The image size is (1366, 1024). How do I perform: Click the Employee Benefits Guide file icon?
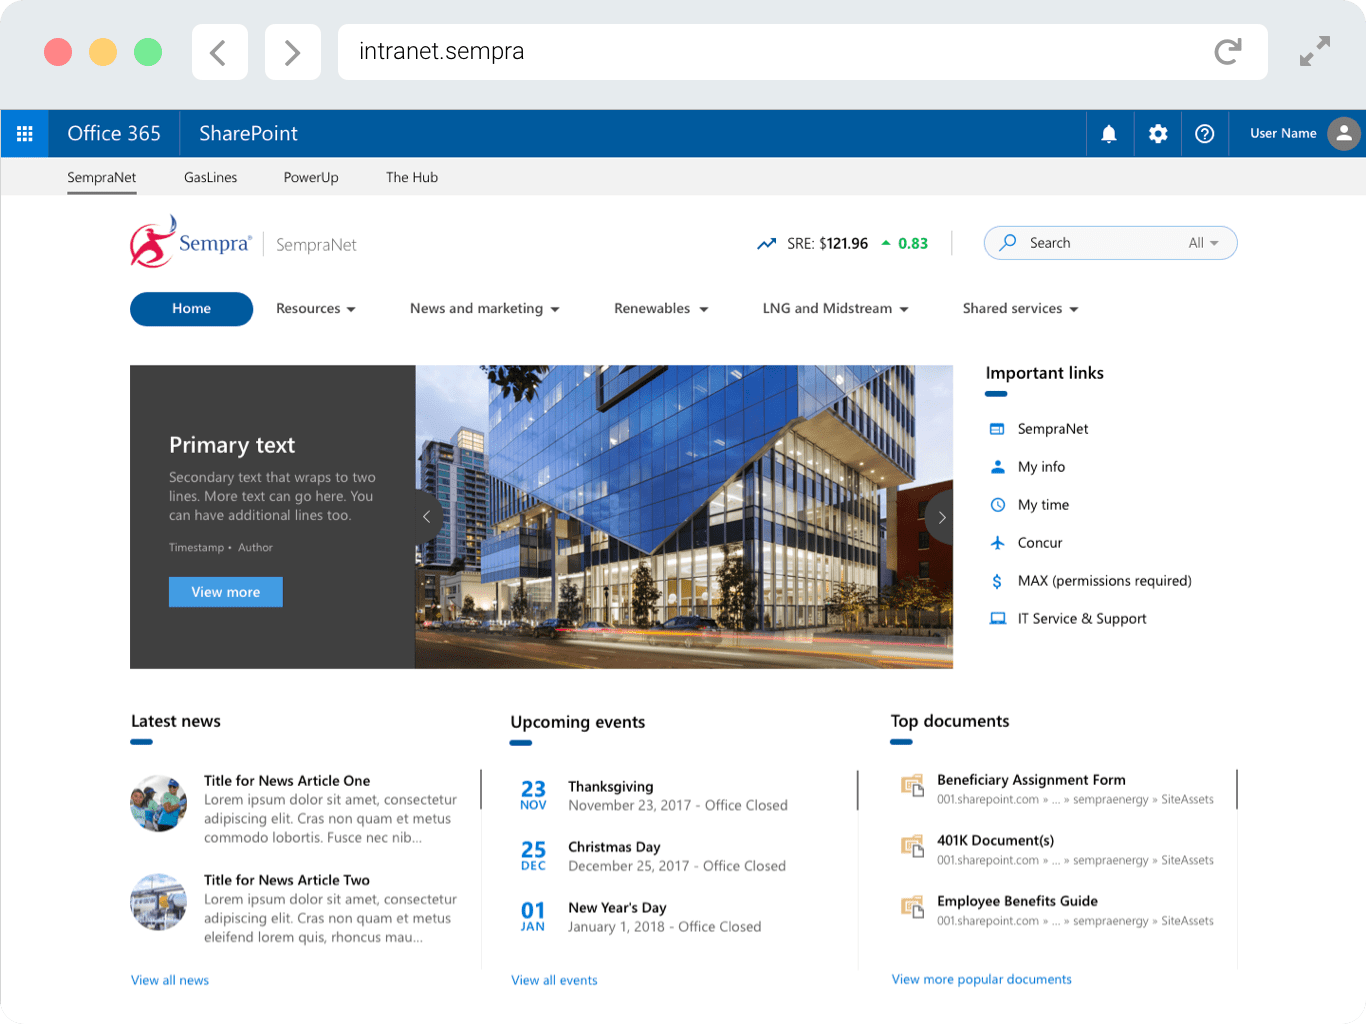(912, 908)
